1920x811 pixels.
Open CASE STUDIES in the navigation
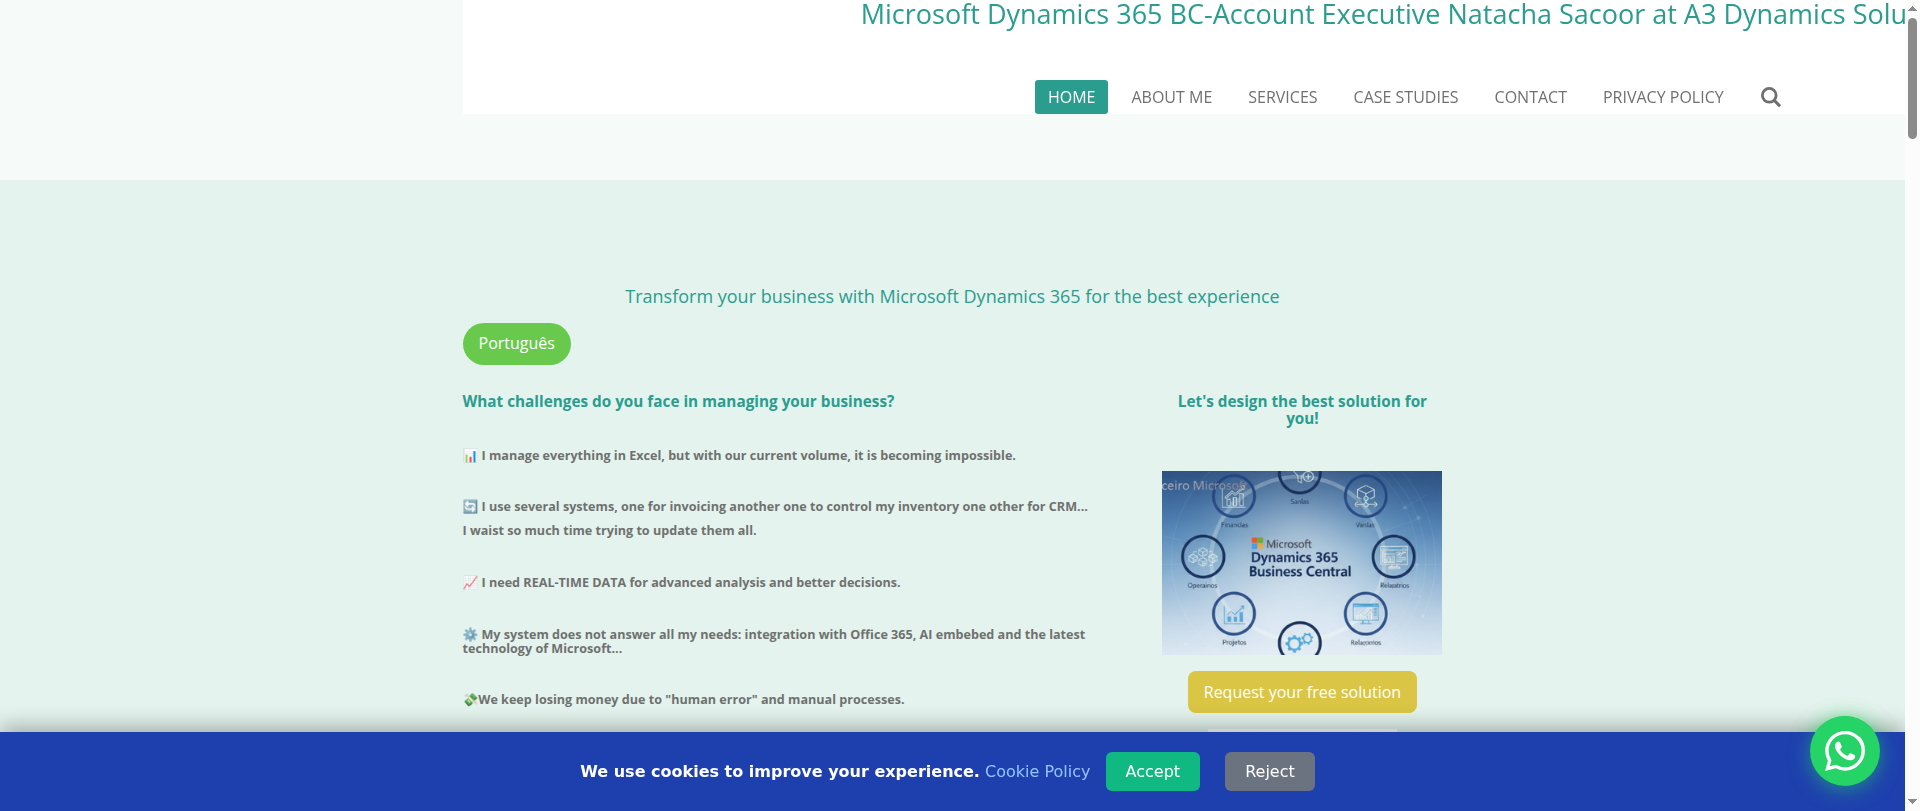click(1405, 97)
